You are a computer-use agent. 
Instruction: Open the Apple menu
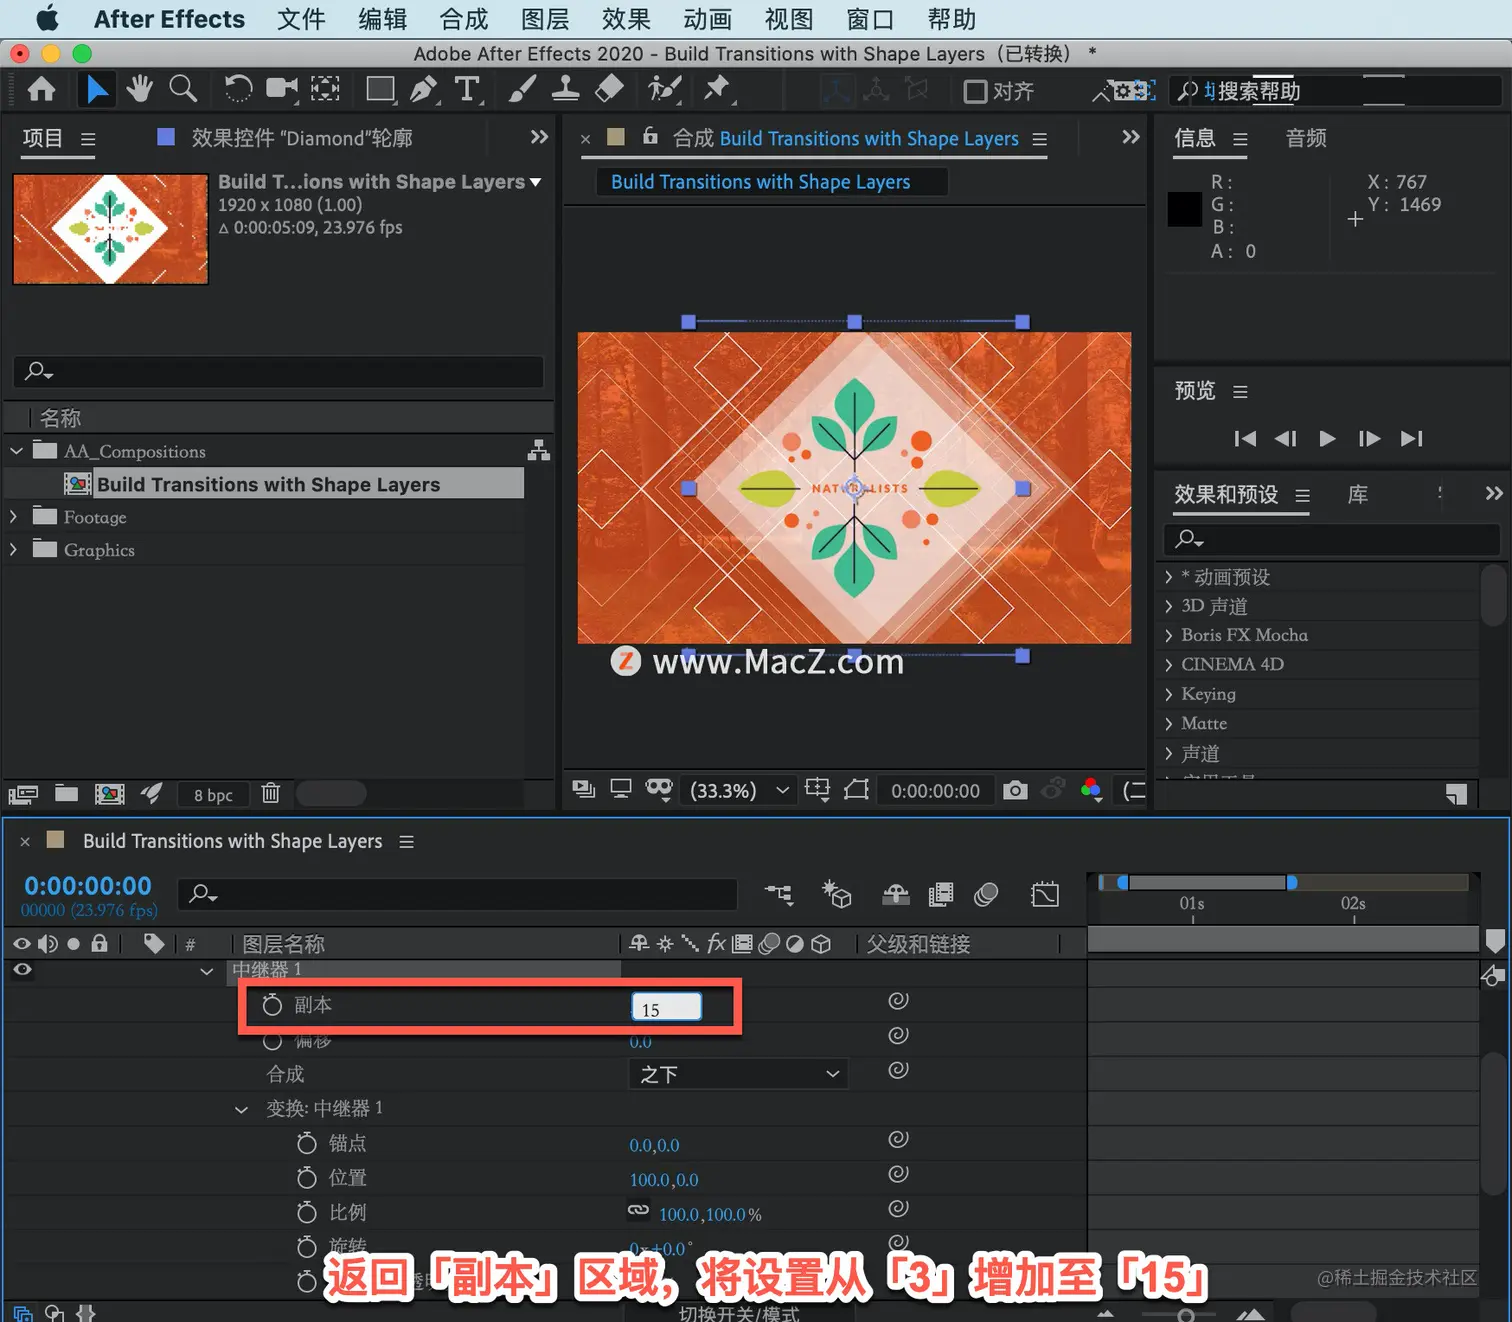point(47,19)
